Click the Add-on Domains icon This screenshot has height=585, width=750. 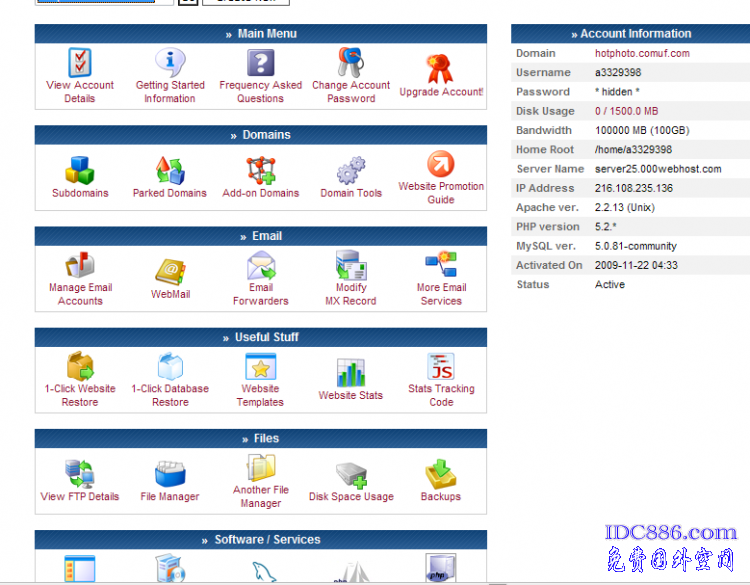[x=261, y=170]
